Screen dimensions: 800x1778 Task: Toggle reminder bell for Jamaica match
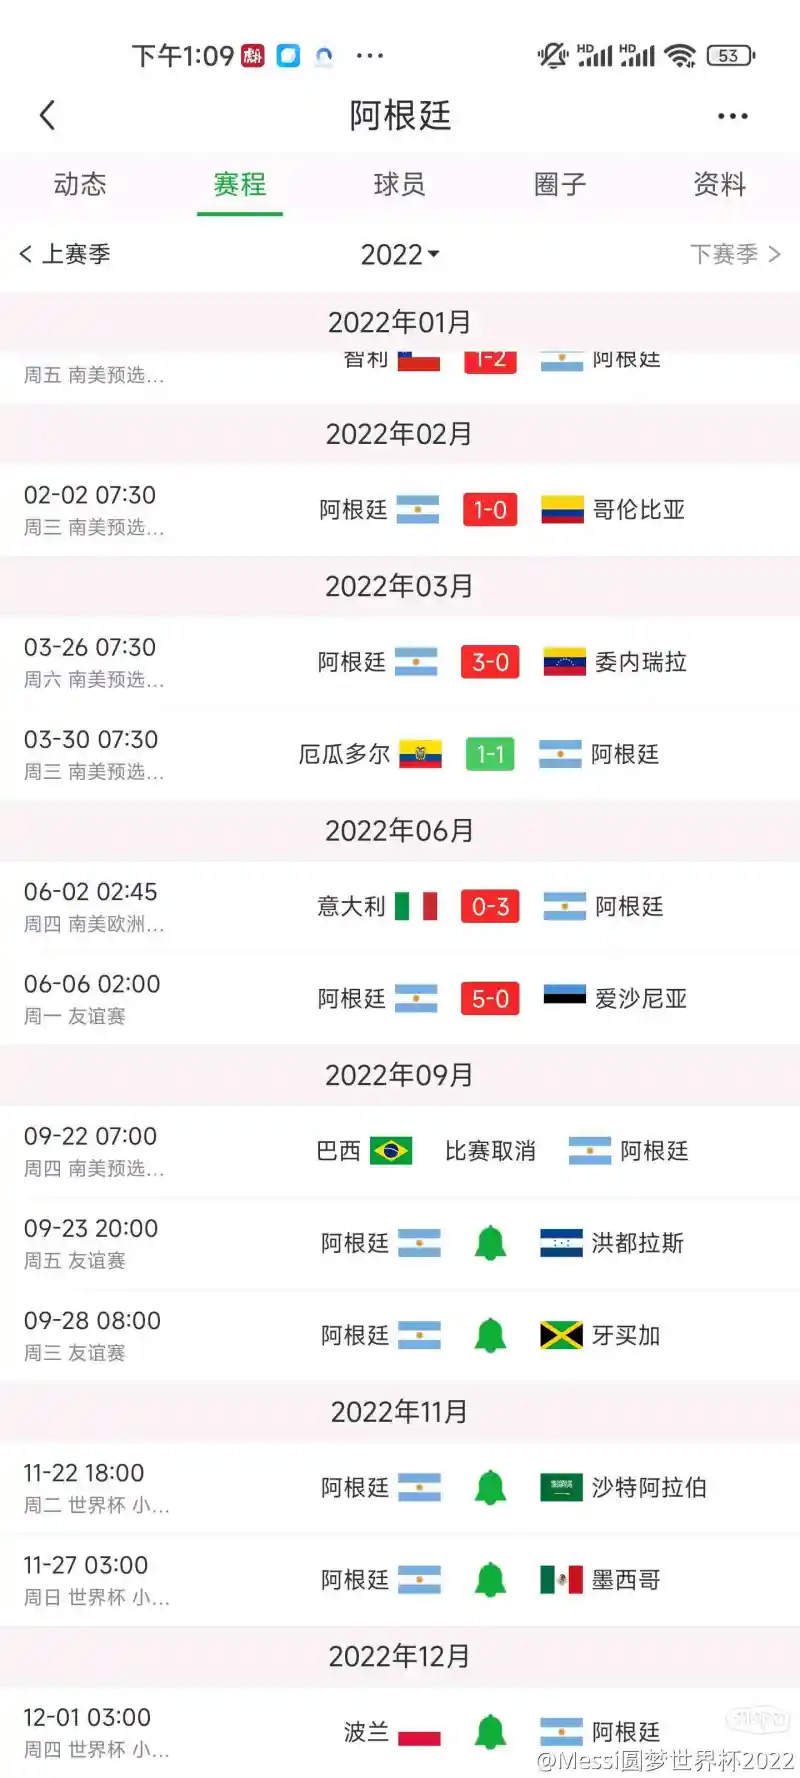[x=490, y=1335]
